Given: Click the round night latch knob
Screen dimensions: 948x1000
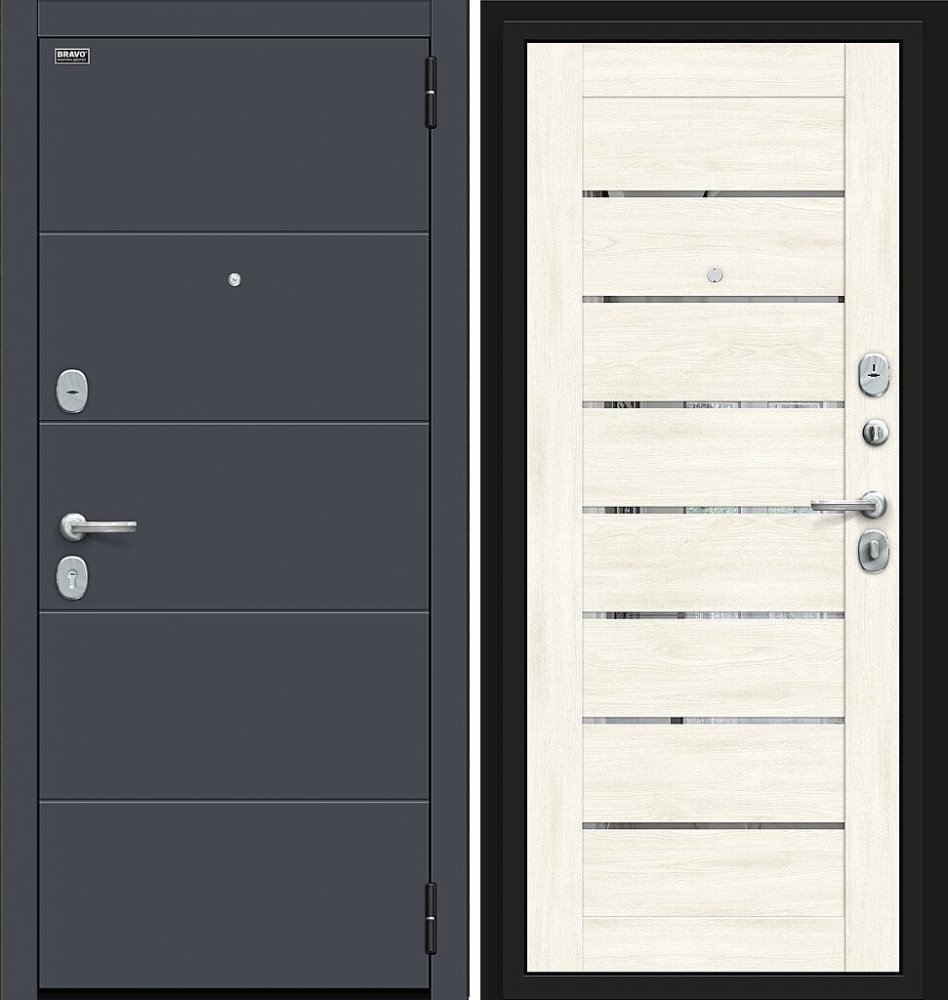Looking at the screenshot, I should point(875,432).
